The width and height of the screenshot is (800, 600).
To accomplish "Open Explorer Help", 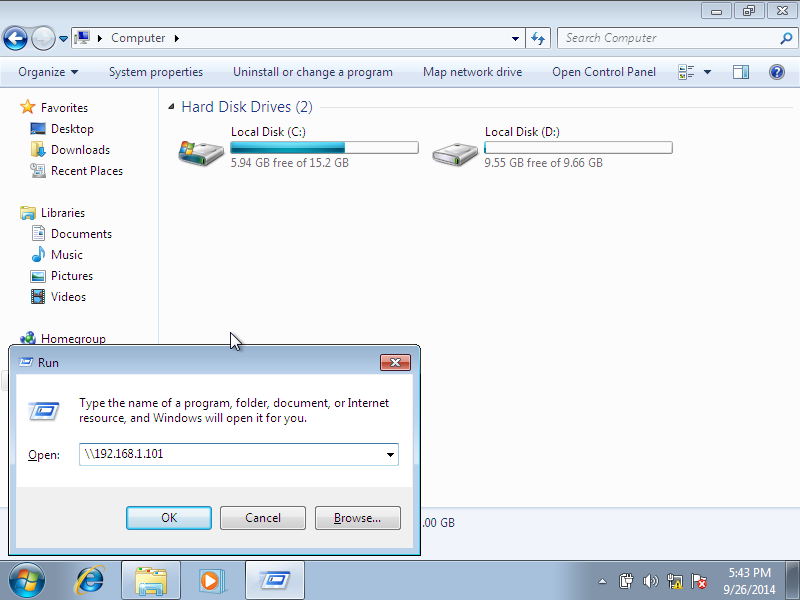I will 777,72.
